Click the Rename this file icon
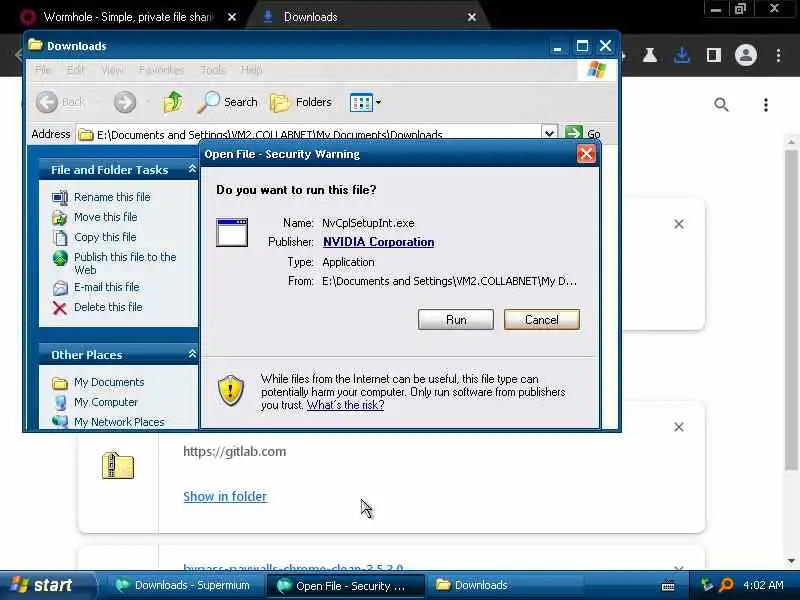Image resolution: width=800 pixels, height=600 pixels. point(60,197)
